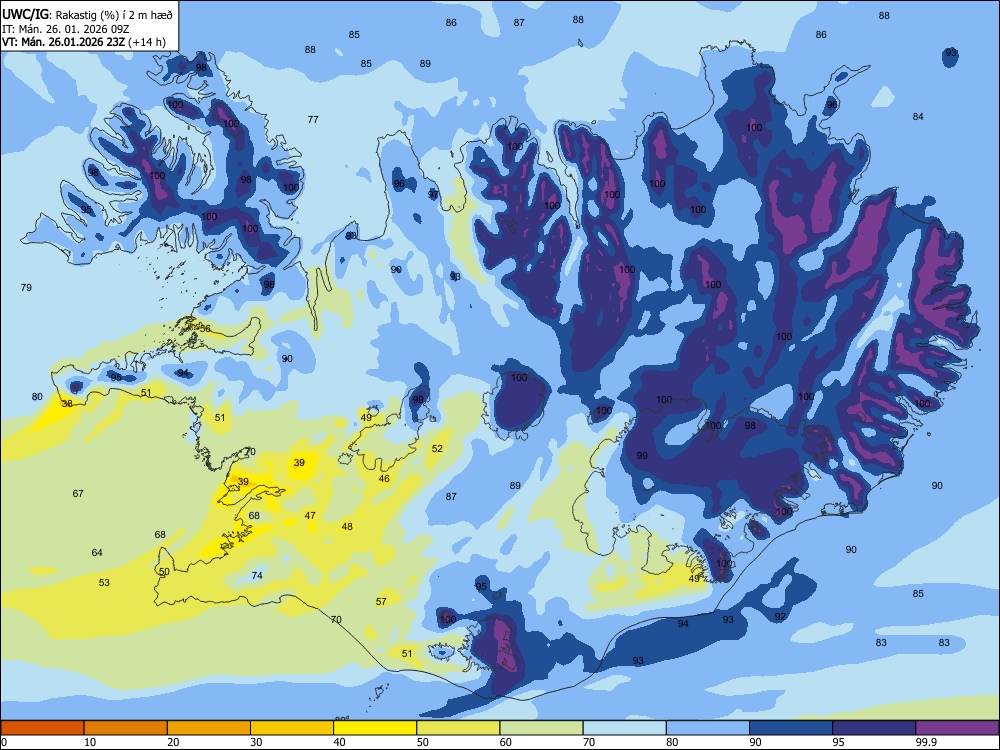Click the 'IT: Mán. 26. 01. 2026 09Z' line
1000x750 pixels.
click(x=66, y=29)
